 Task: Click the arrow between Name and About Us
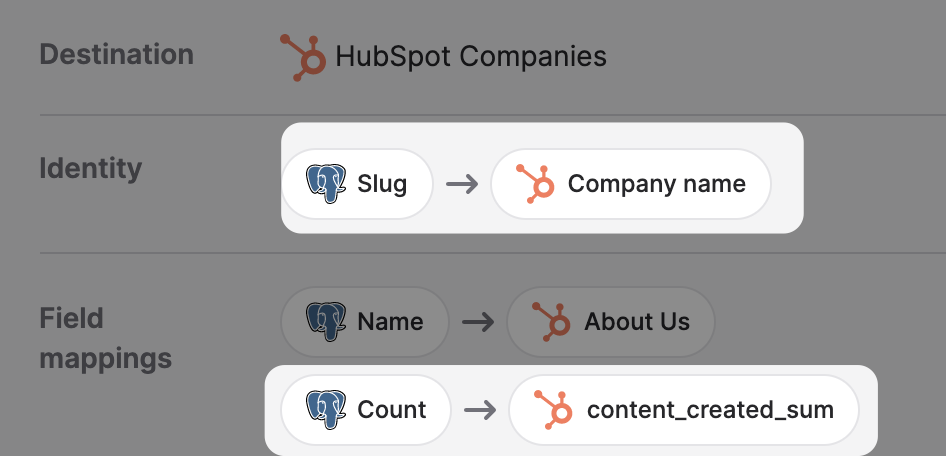[x=478, y=322]
